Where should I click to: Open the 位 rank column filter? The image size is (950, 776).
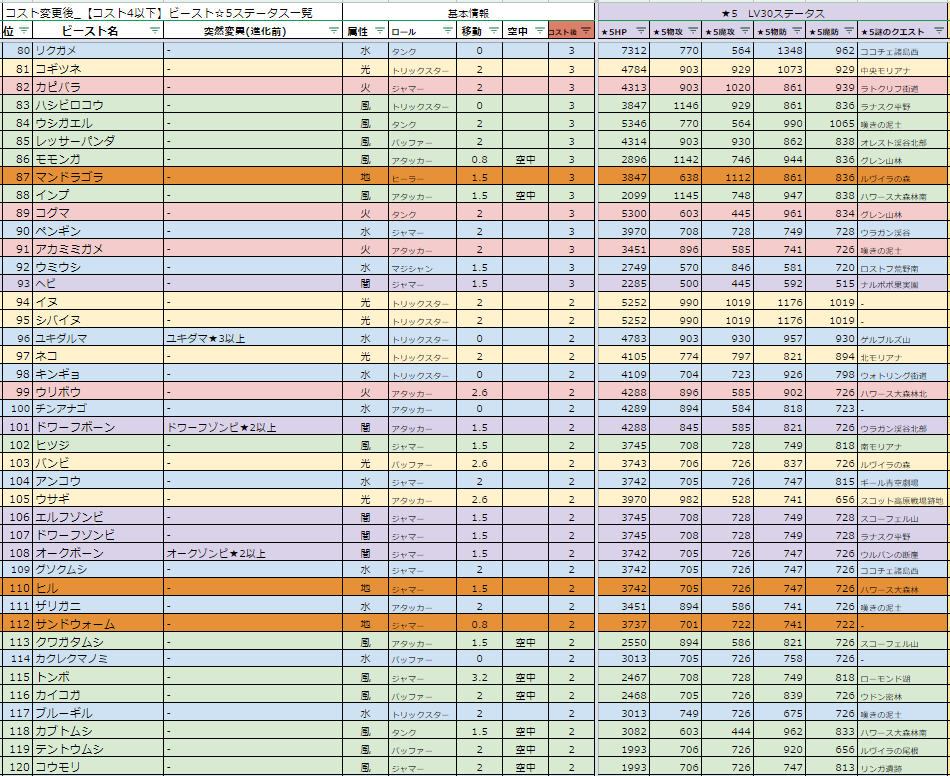[x=22, y=32]
